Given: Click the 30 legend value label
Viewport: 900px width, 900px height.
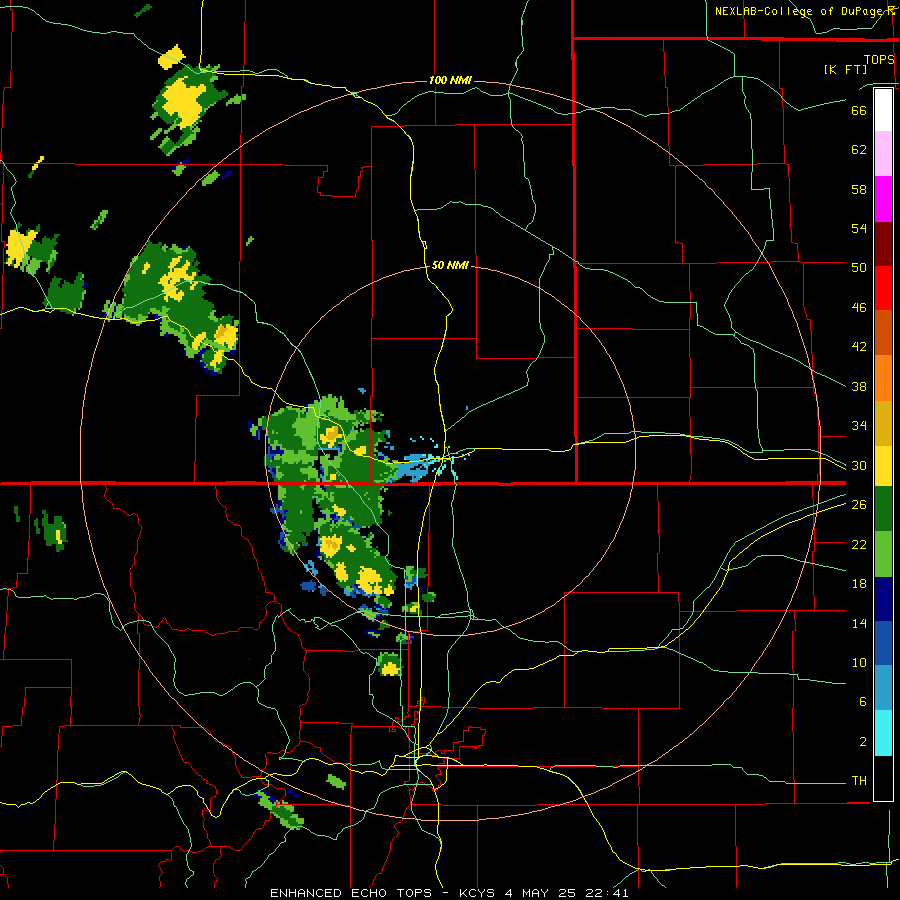Looking at the screenshot, I should 859,465.
